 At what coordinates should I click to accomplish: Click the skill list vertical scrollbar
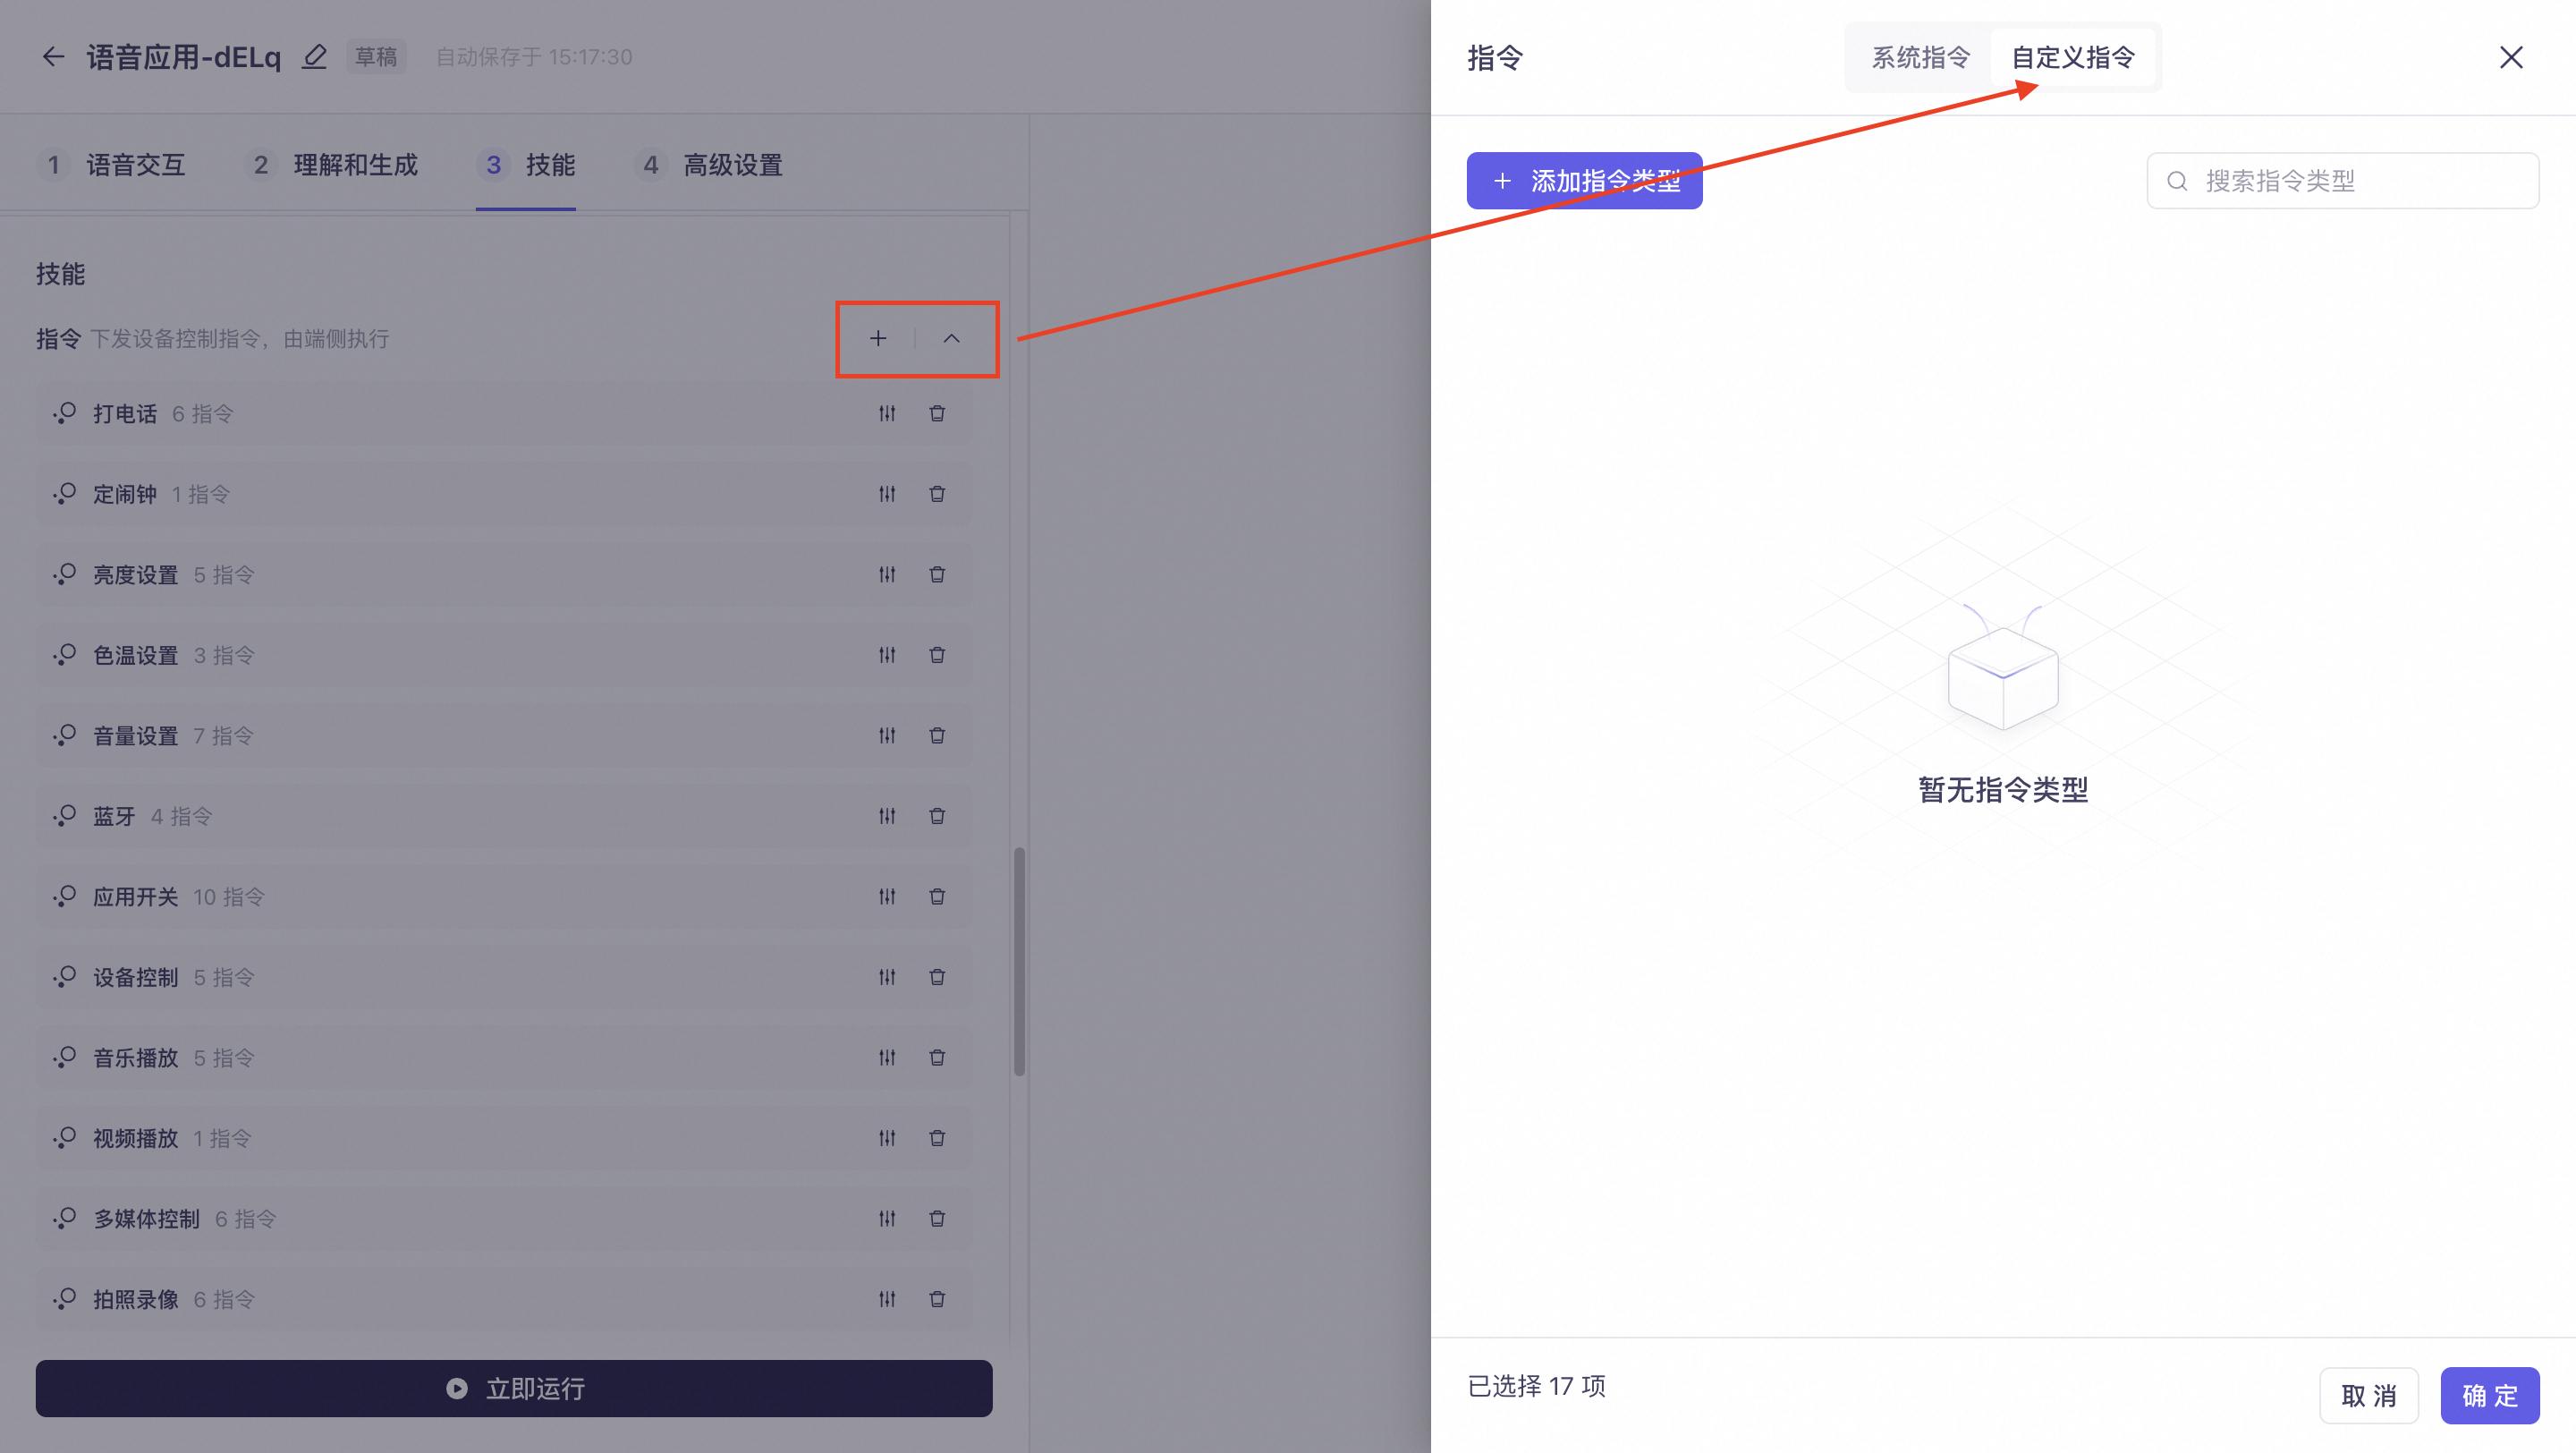1019,960
